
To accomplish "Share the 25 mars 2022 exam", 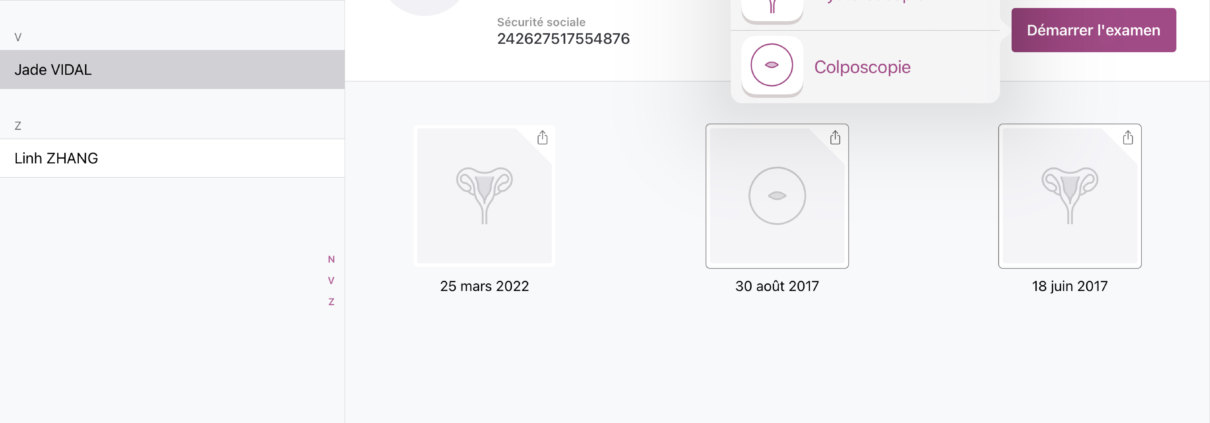I will pyautogui.click(x=542, y=138).
